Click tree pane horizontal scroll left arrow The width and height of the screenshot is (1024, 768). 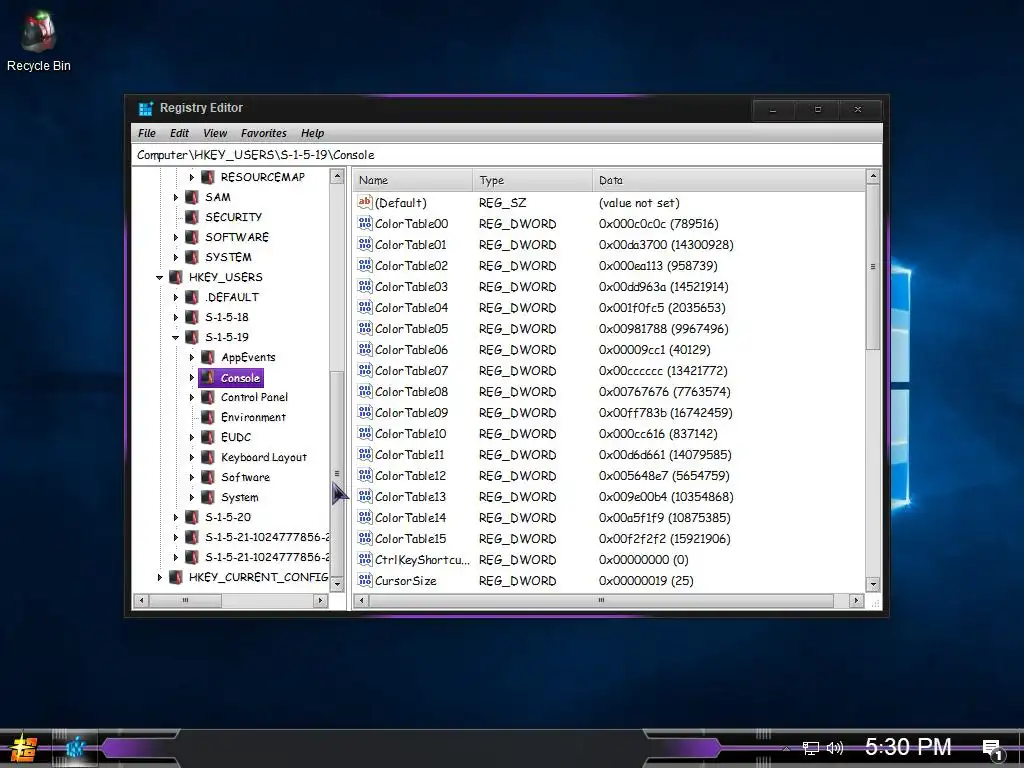click(141, 600)
